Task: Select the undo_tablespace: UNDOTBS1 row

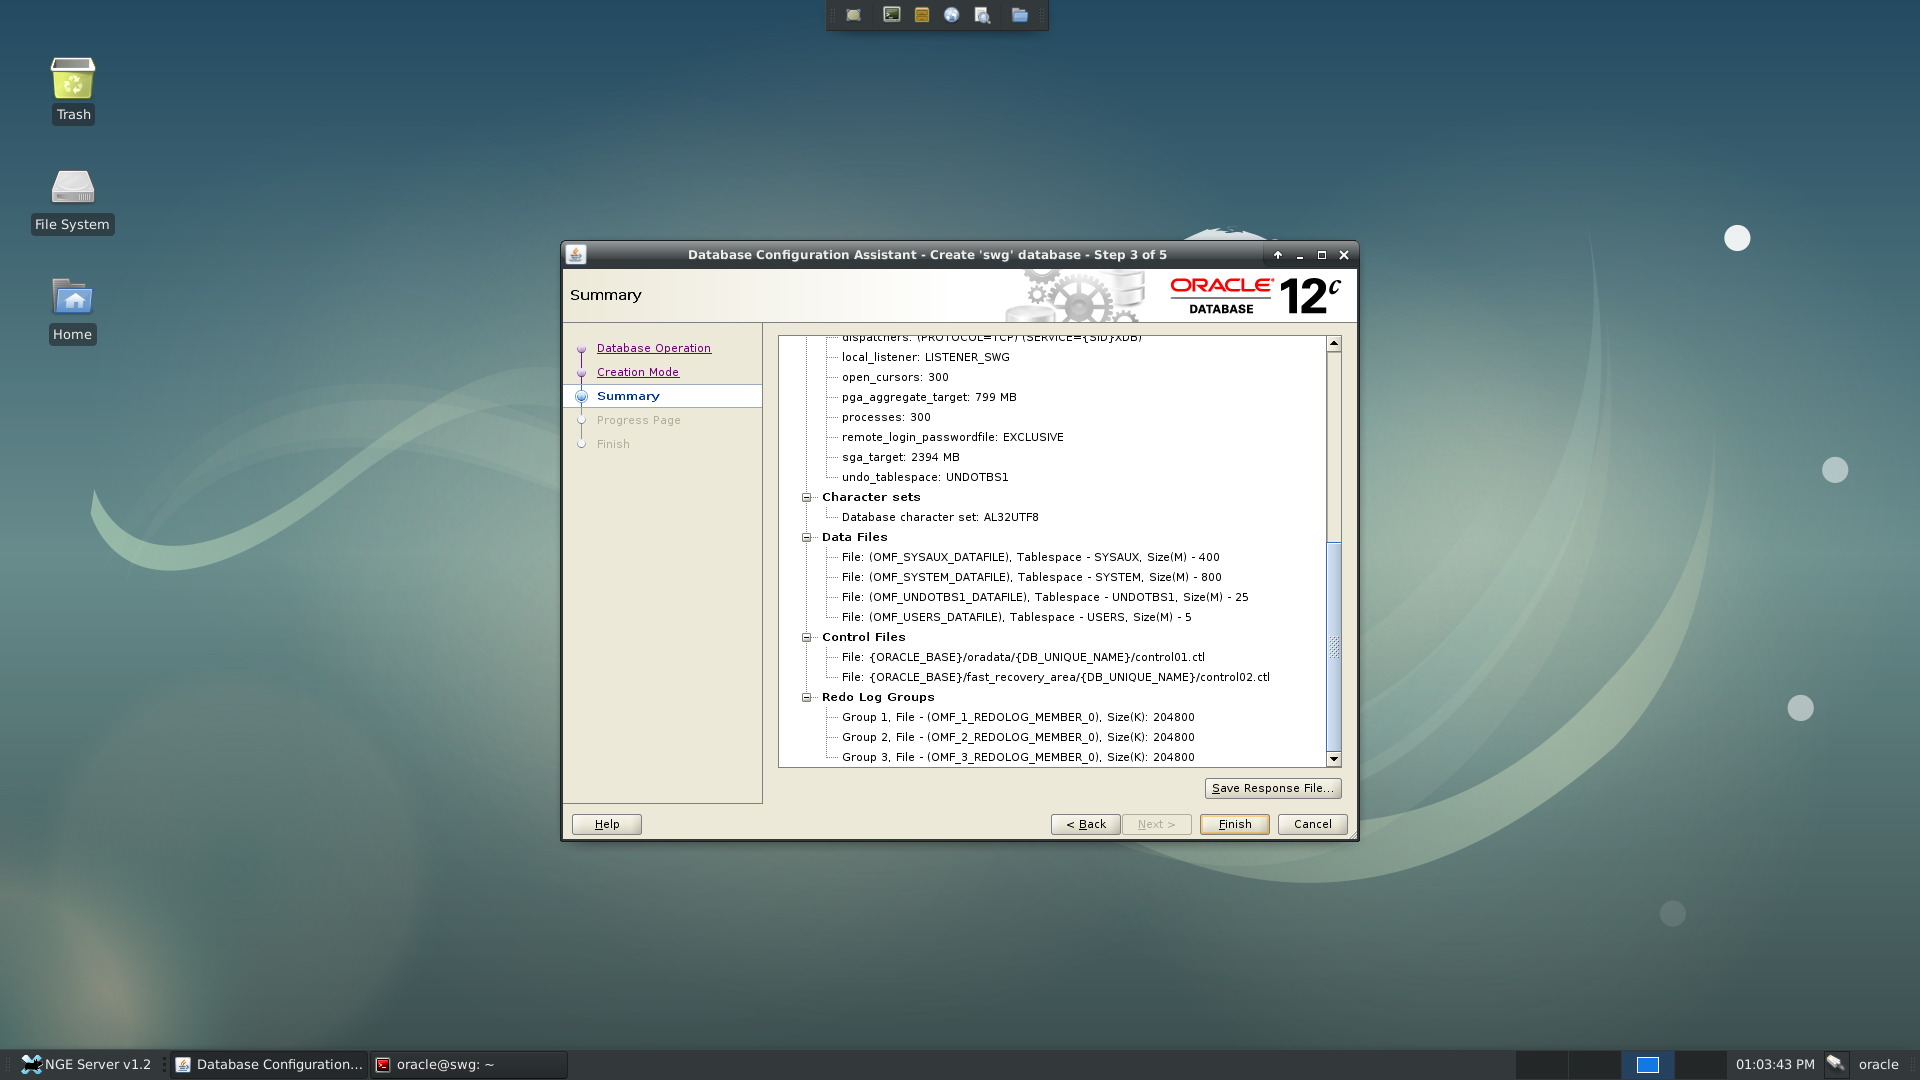Action: point(925,477)
